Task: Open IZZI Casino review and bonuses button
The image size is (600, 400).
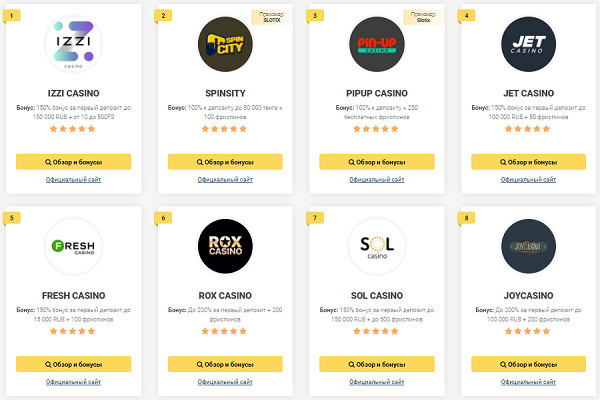Action: (74, 161)
